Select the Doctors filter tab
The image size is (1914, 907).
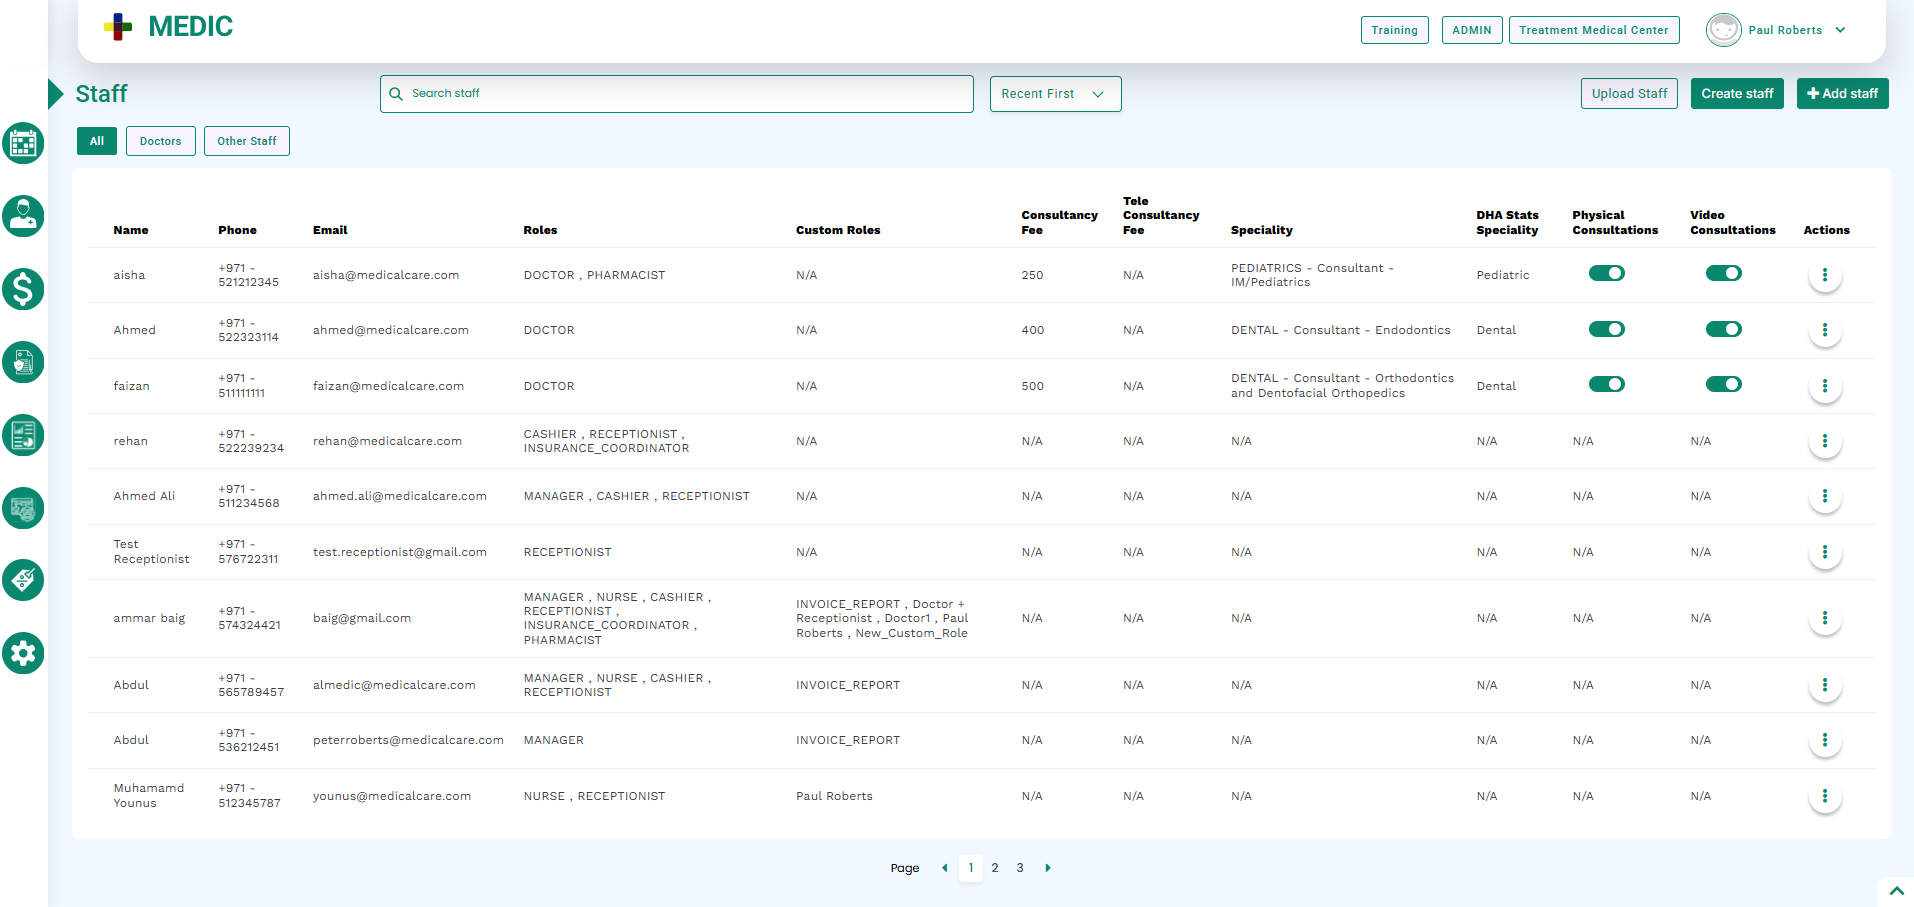pyautogui.click(x=161, y=141)
